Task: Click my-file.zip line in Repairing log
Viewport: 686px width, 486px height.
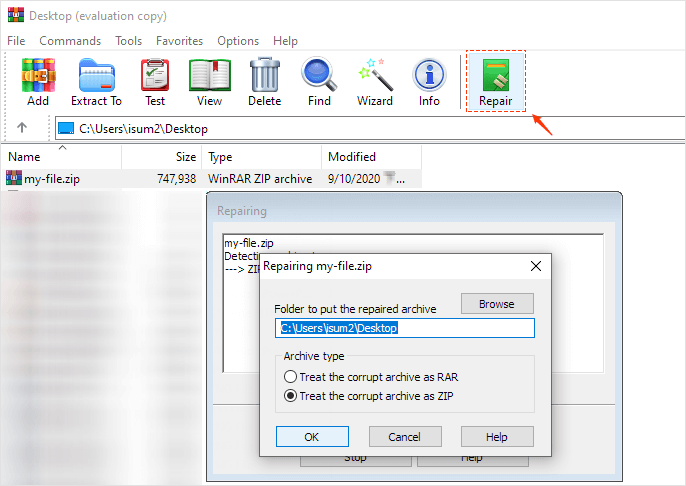Action: [249, 243]
